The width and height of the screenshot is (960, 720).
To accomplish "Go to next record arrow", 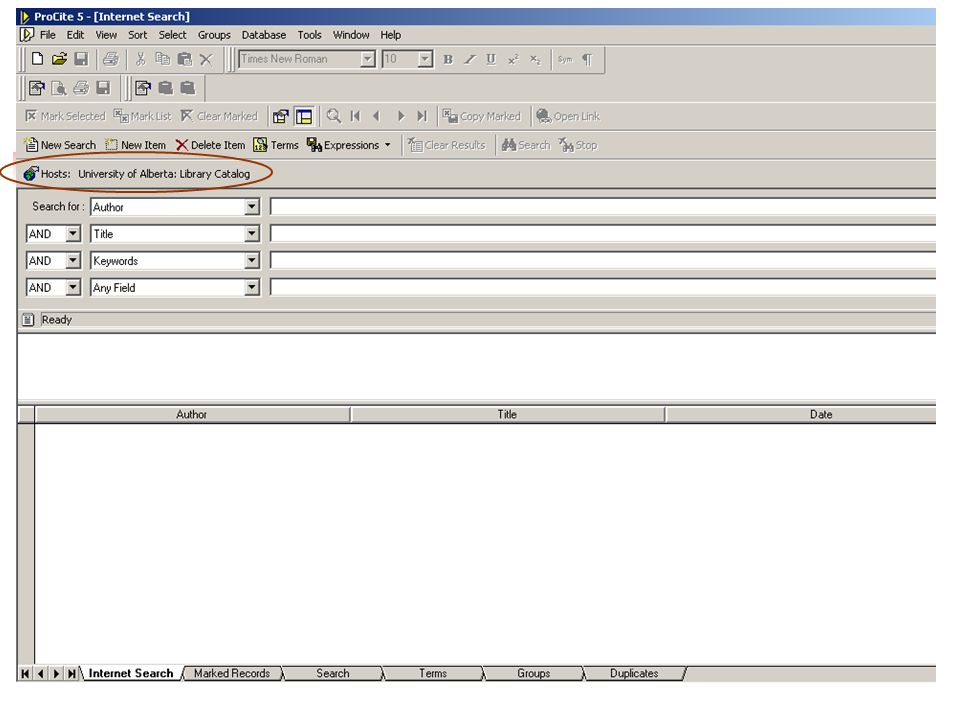I will 400,116.
